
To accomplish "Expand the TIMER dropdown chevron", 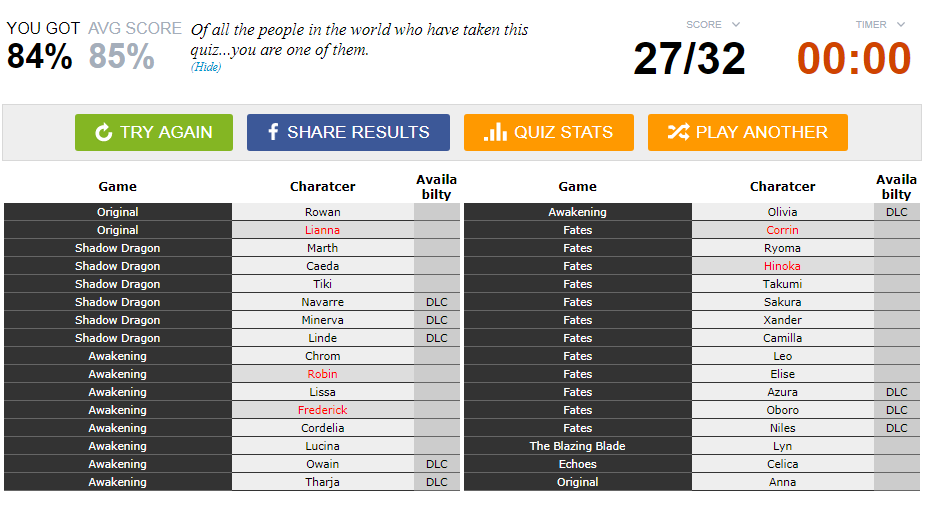I will coord(900,24).
